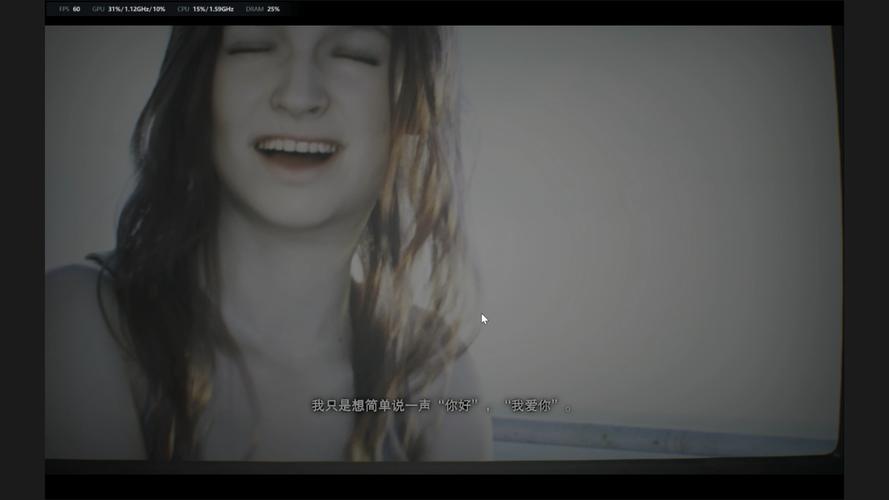The image size is (889, 500).
Task: Click the FPS 60 readout in overlay
Action: coord(69,9)
